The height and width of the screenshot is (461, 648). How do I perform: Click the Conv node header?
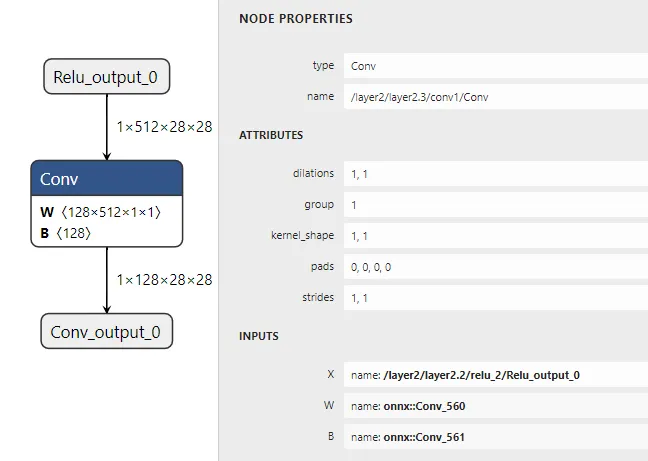point(107,179)
